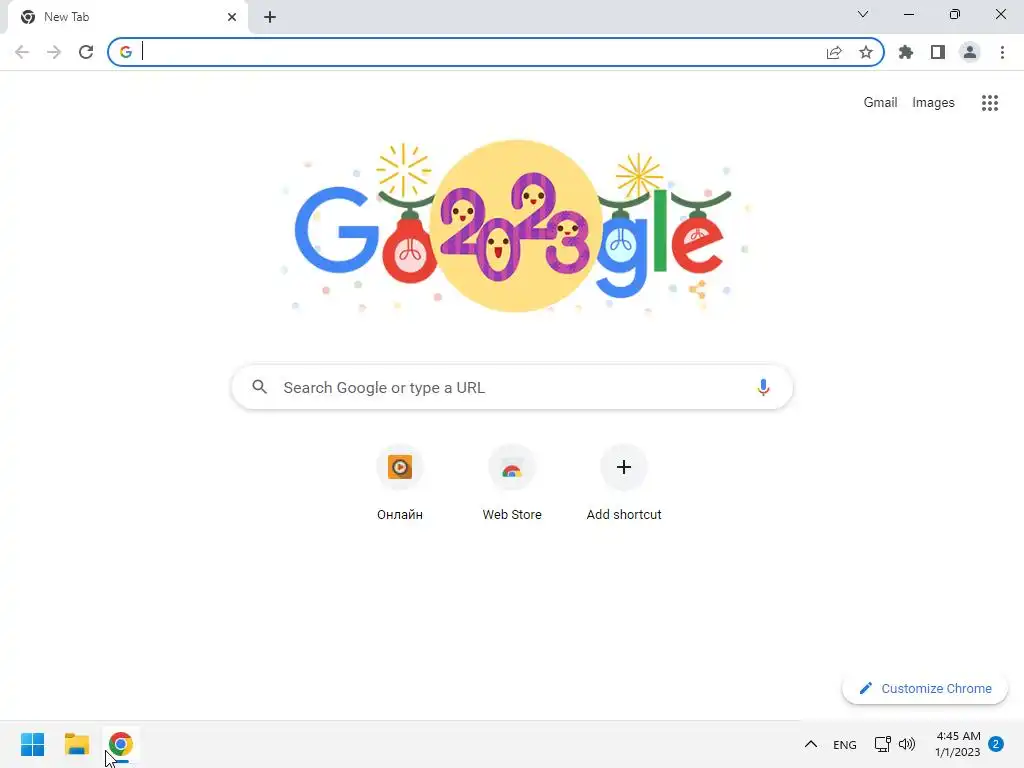Bookmark this tab with the star icon

(x=865, y=52)
